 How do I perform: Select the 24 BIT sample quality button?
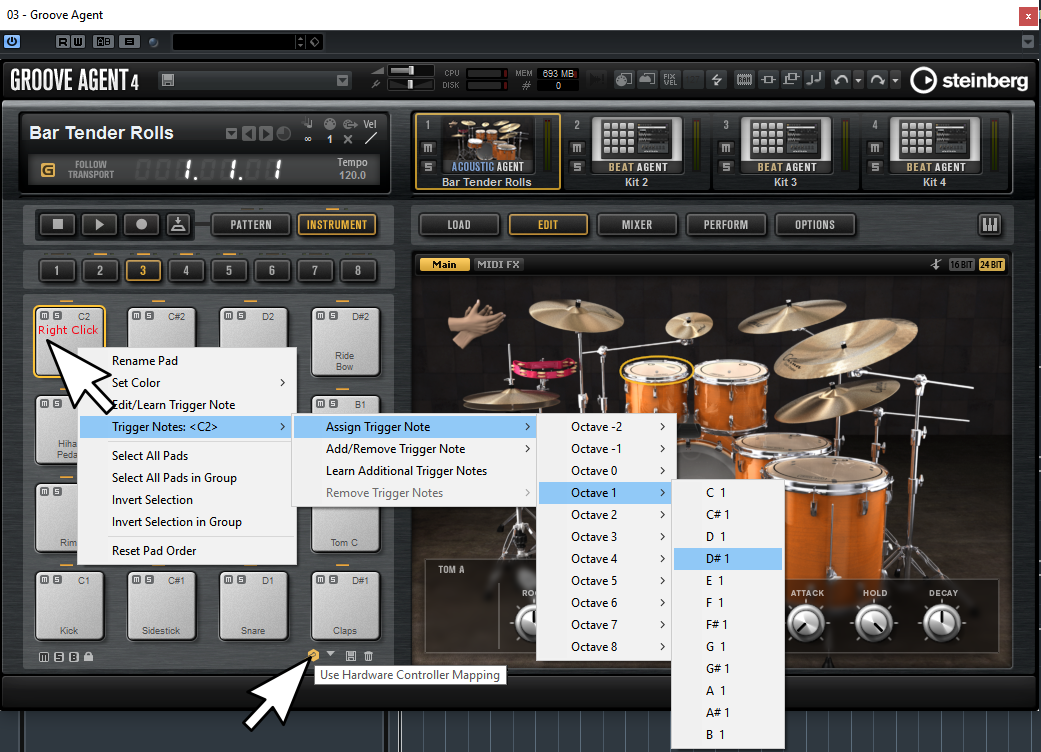(x=991, y=265)
